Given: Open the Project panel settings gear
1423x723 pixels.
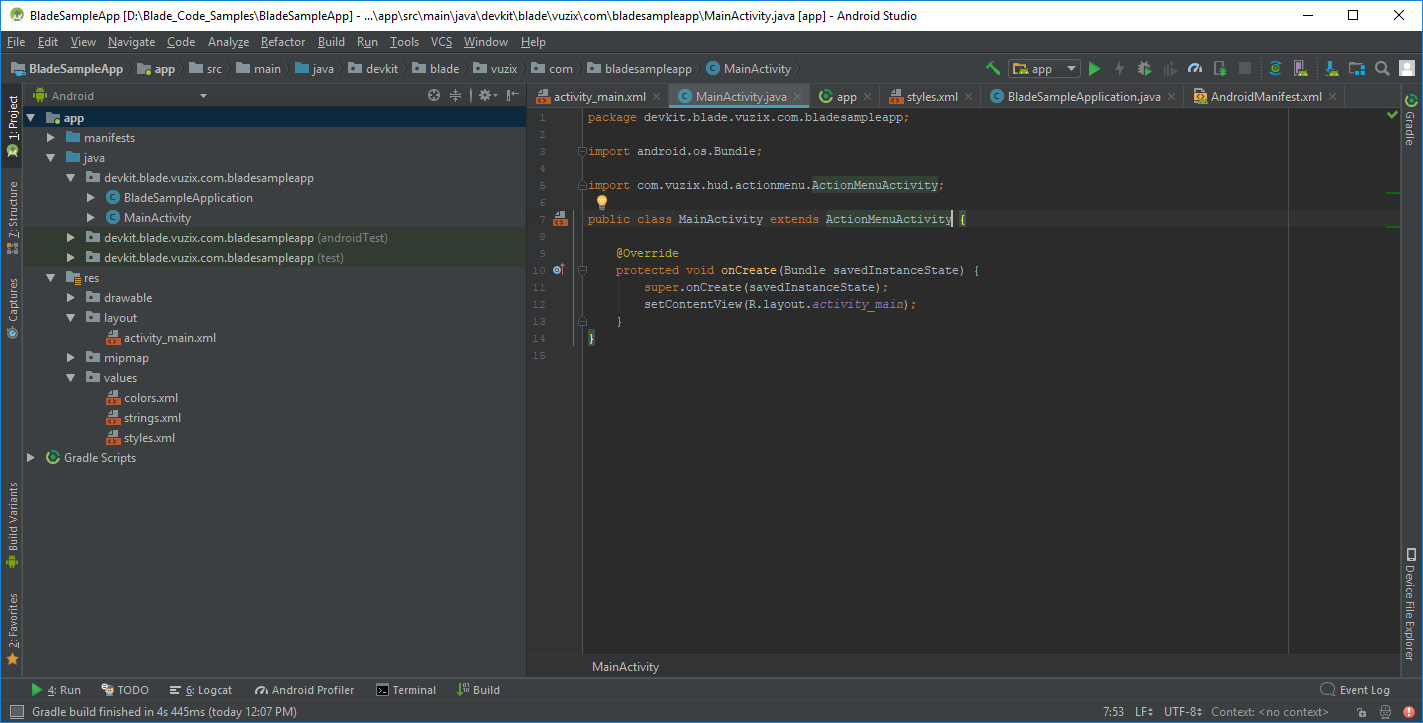Looking at the screenshot, I should pyautogui.click(x=486, y=96).
